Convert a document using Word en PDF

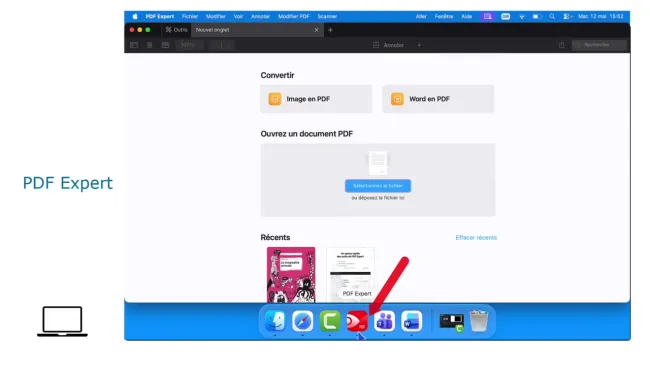pyautogui.click(x=438, y=99)
